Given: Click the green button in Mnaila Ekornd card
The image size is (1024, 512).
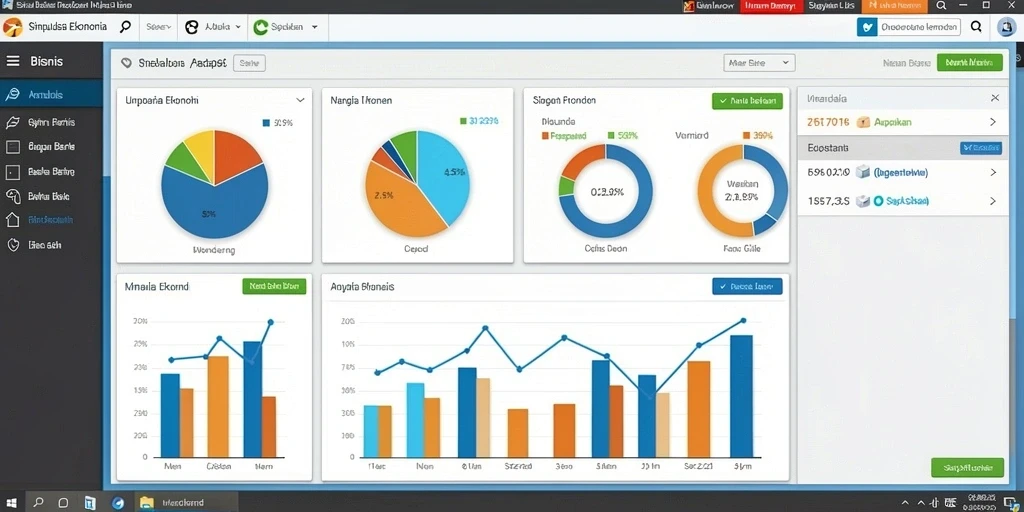Looking at the screenshot, I should pyautogui.click(x=274, y=286).
